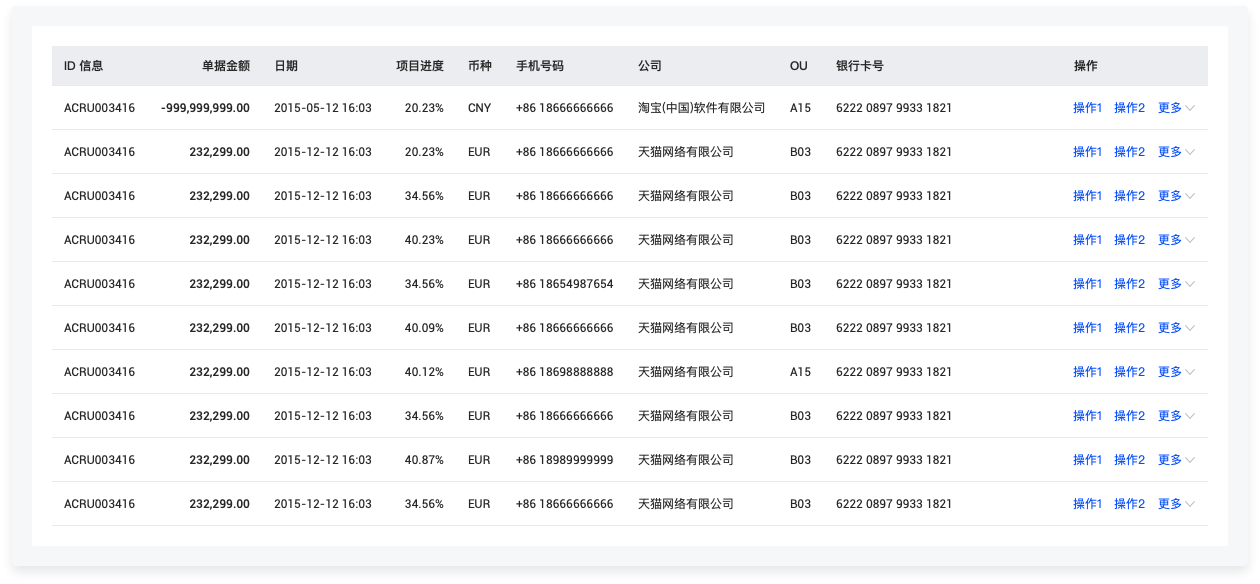Select the amount -999,999,999.00
This screenshot has height=584, width=1260.
(x=205, y=108)
